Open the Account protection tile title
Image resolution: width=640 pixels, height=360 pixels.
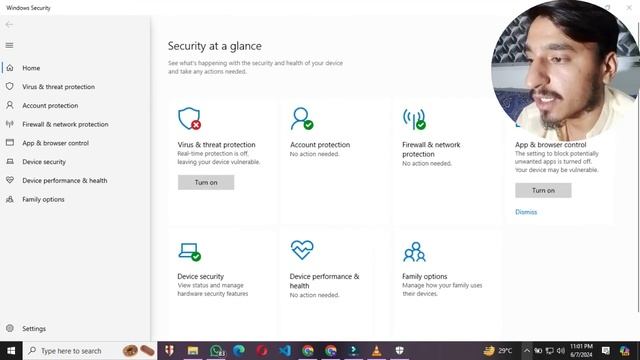[x=320, y=145]
